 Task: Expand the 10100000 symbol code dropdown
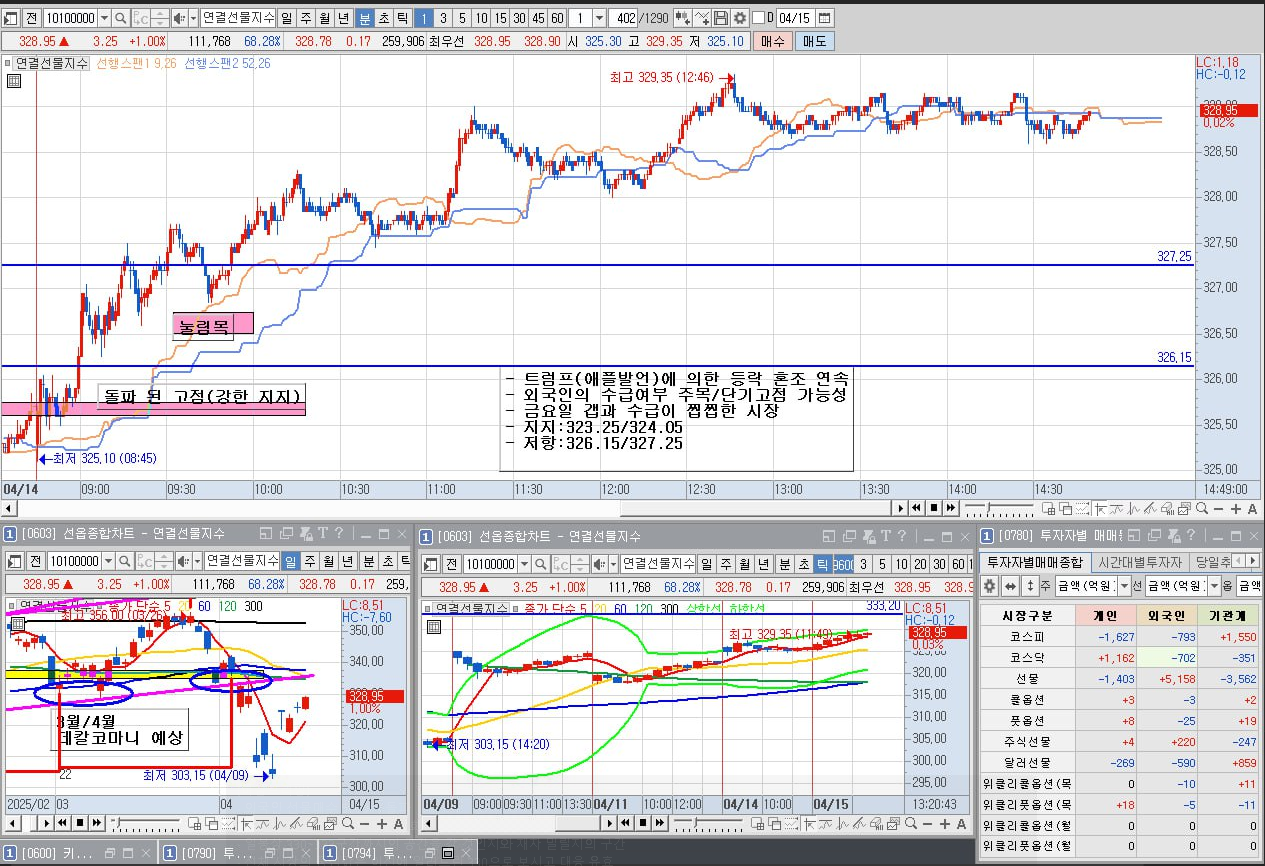tap(103, 18)
